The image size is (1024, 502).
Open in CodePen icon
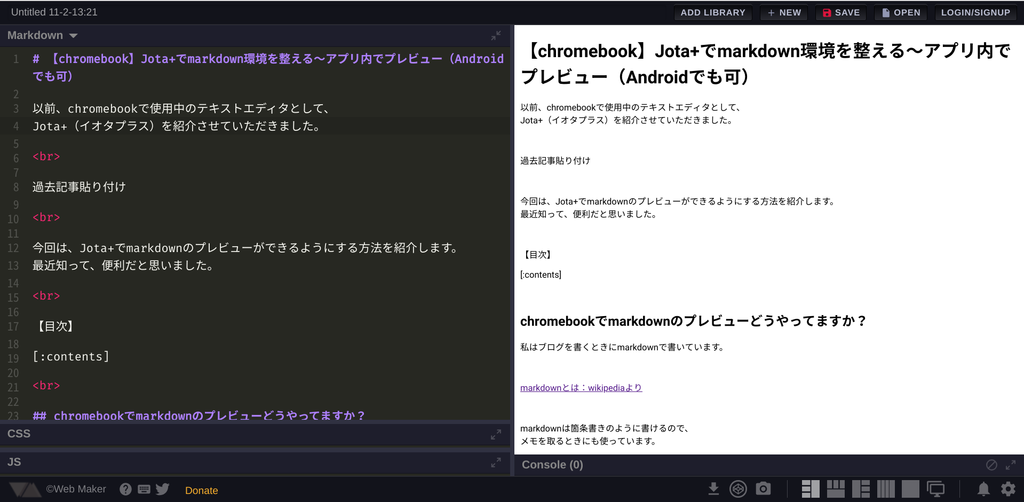pyautogui.click(x=738, y=488)
